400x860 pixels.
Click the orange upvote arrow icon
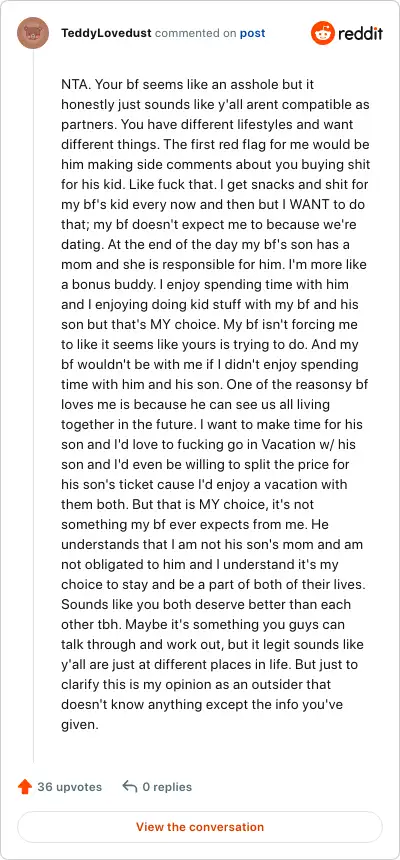25,787
